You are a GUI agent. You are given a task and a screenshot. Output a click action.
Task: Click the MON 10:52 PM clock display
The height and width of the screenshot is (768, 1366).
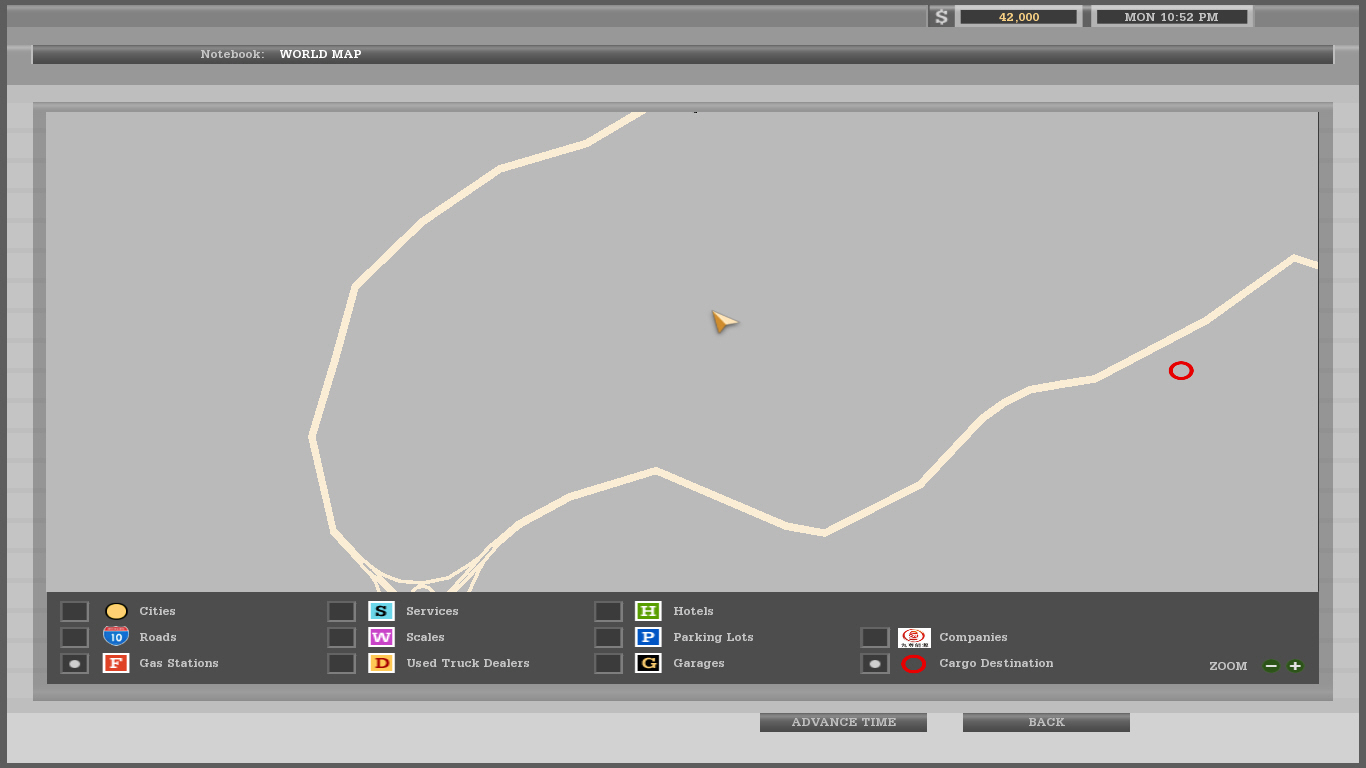(1172, 17)
